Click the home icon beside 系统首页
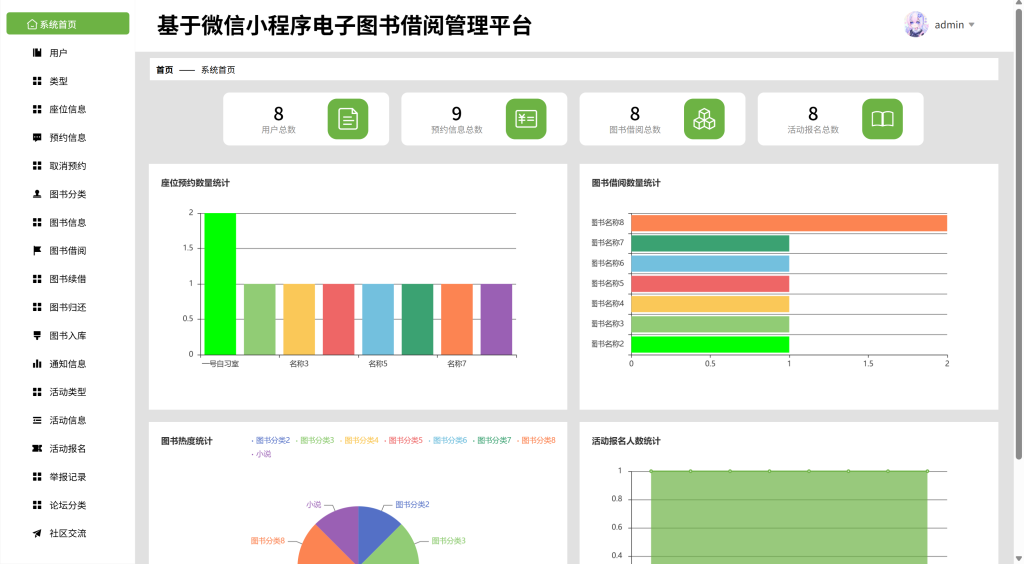The image size is (1024, 564). click(x=32, y=24)
